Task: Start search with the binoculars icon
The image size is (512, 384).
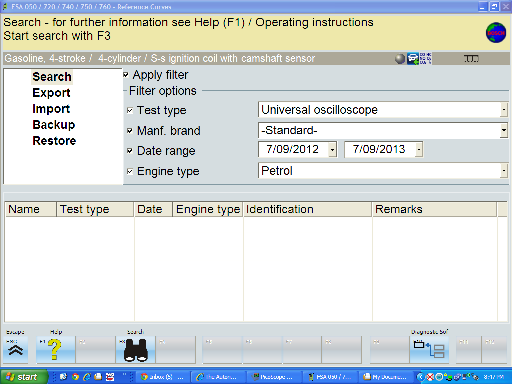Action: click(135, 349)
